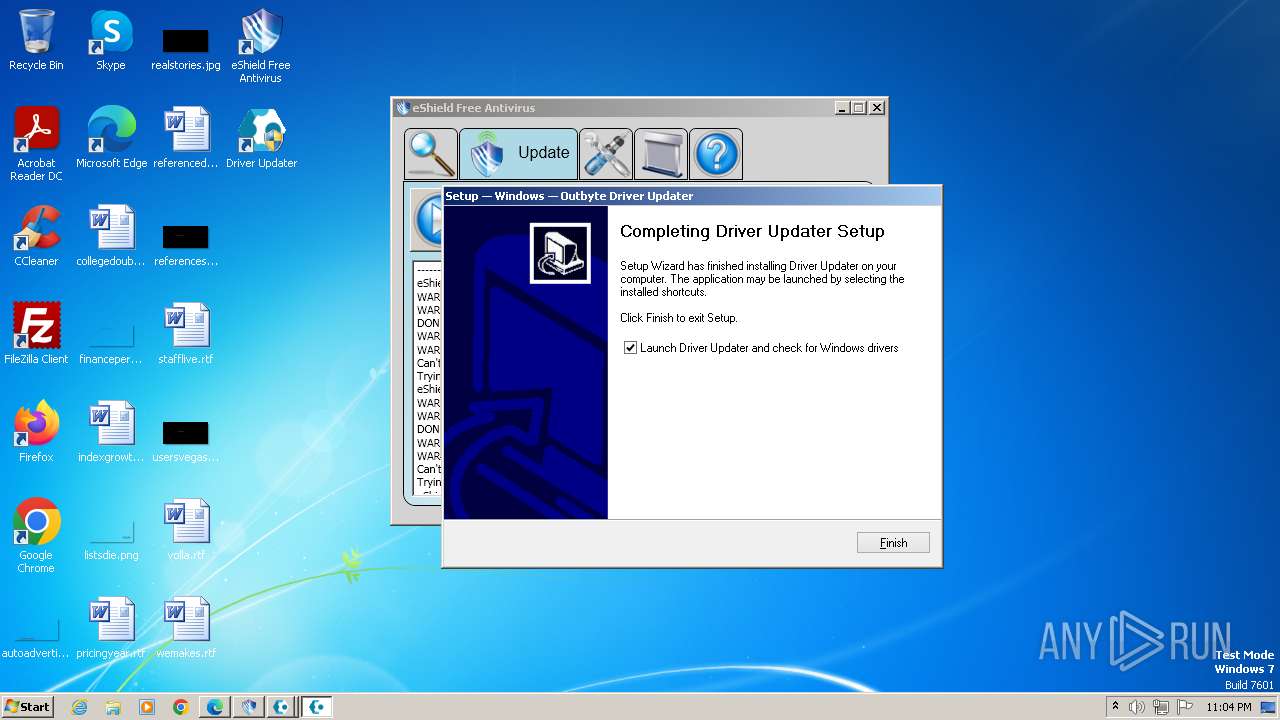
Task: Open Skype desktop shortcut
Action: click(111, 41)
